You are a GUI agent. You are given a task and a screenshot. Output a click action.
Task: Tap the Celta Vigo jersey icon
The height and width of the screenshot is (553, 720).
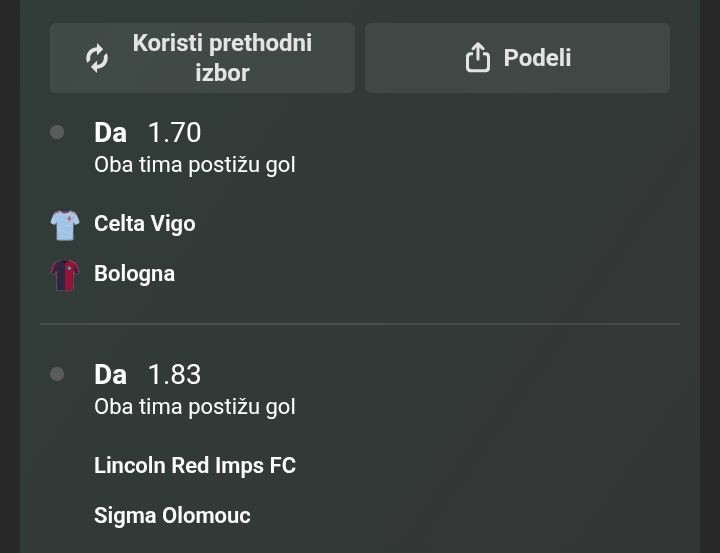coord(65,224)
